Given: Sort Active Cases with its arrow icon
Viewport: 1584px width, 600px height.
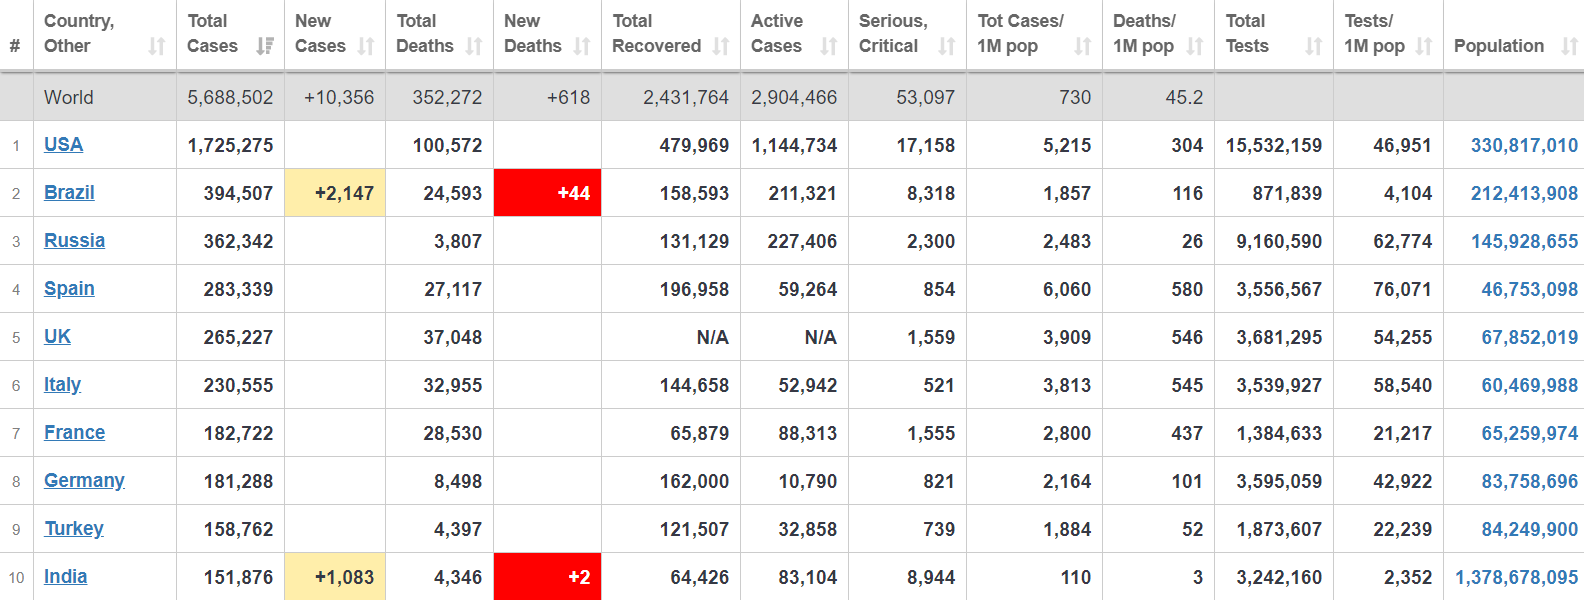Looking at the screenshot, I should (829, 46).
